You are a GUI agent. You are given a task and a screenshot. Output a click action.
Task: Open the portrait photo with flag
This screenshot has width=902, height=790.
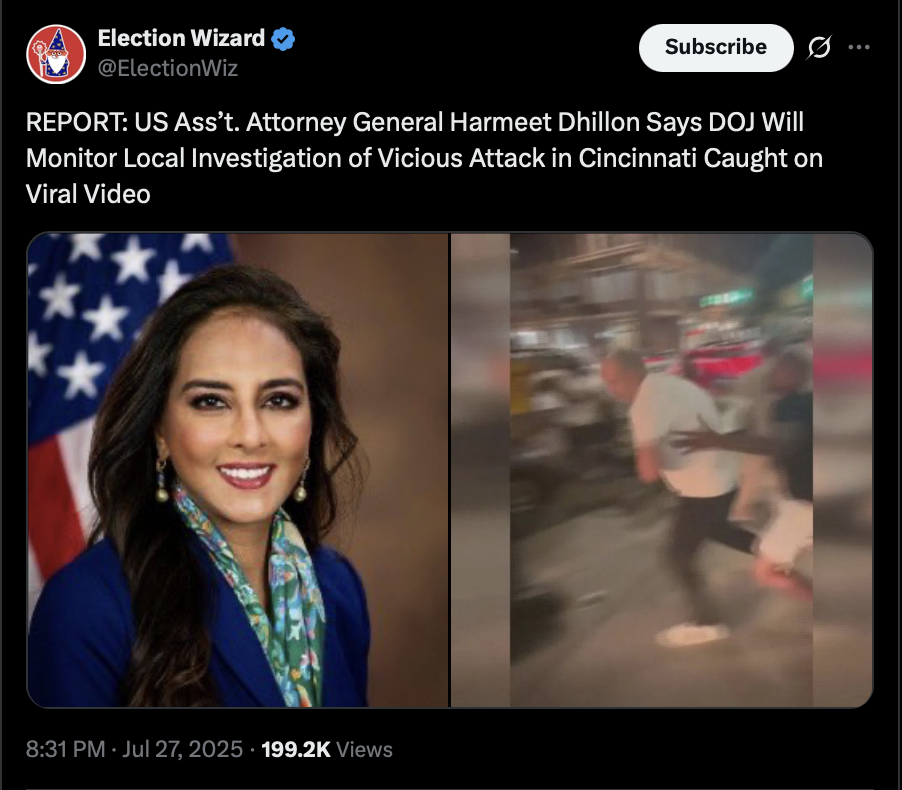click(x=238, y=470)
